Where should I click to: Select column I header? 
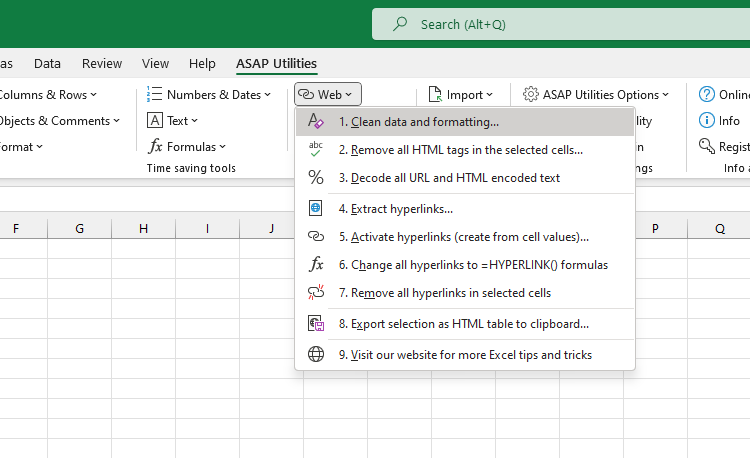208,229
